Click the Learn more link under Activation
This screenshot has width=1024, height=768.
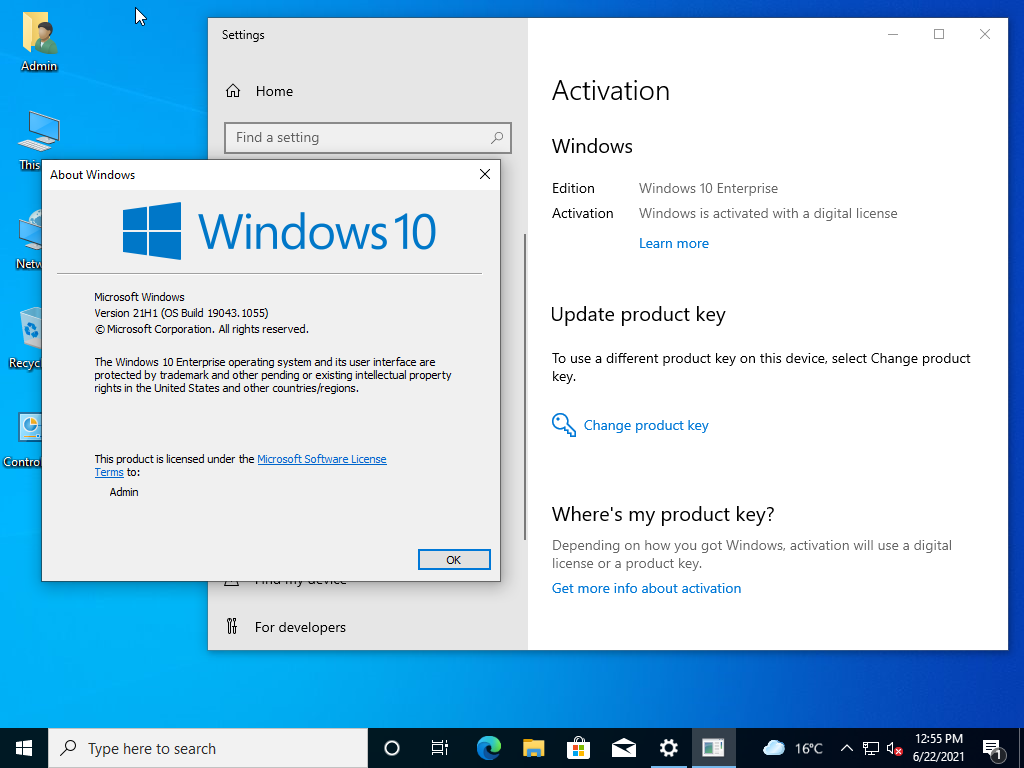click(673, 244)
